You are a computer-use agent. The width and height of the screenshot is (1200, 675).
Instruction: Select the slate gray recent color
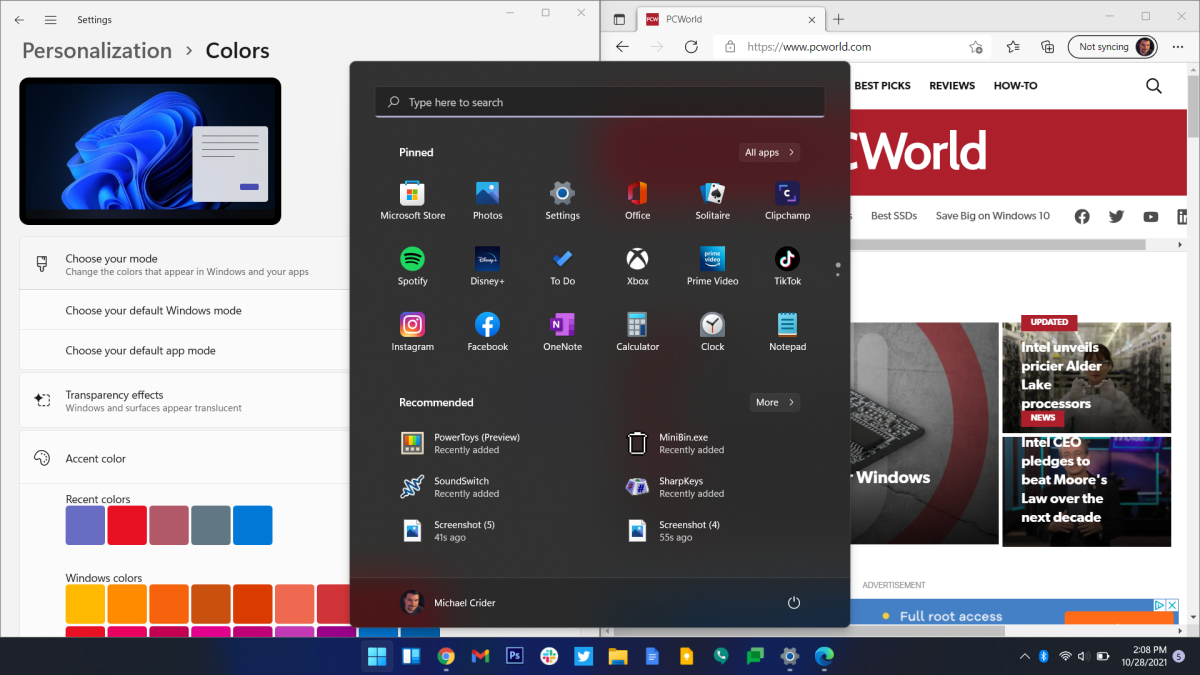point(211,525)
